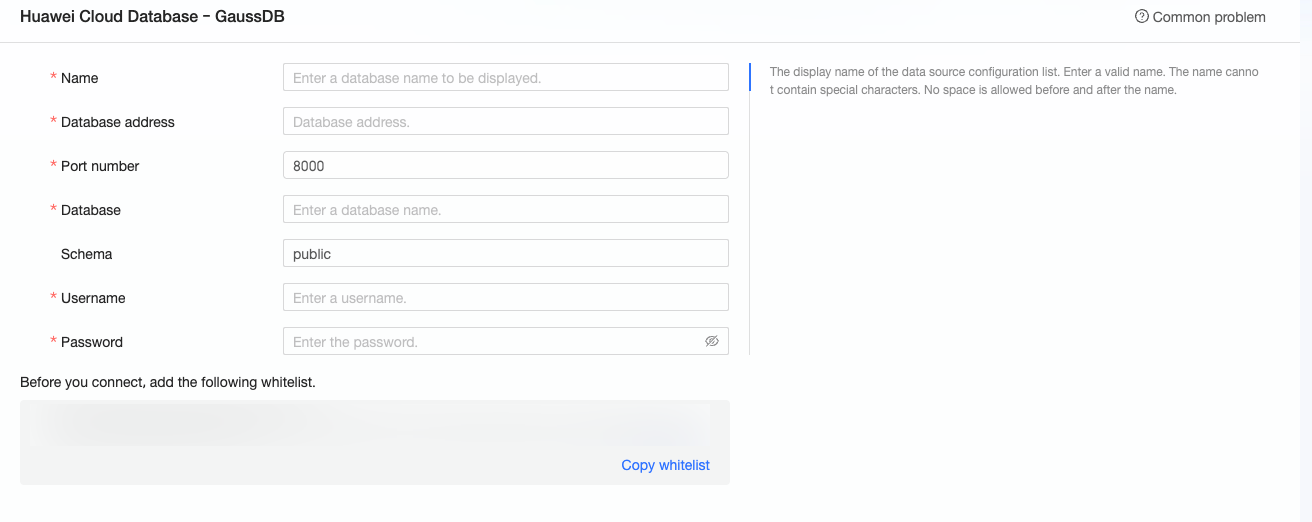Image resolution: width=1312 pixels, height=522 pixels.
Task: Click the Copy whitelist link
Action: 665,465
